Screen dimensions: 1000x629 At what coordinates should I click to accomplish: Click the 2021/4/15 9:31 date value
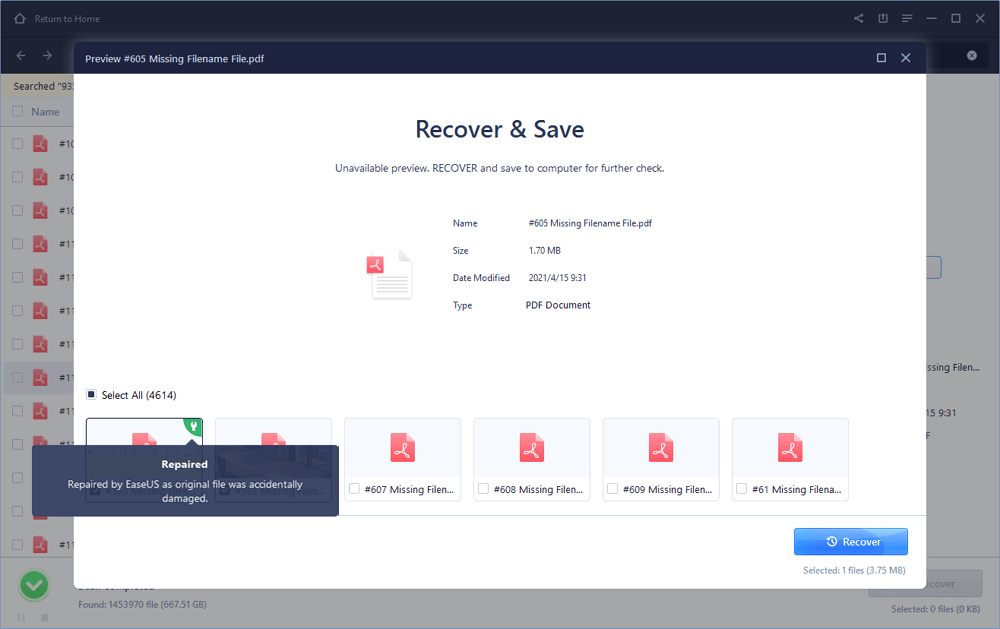point(557,278)
